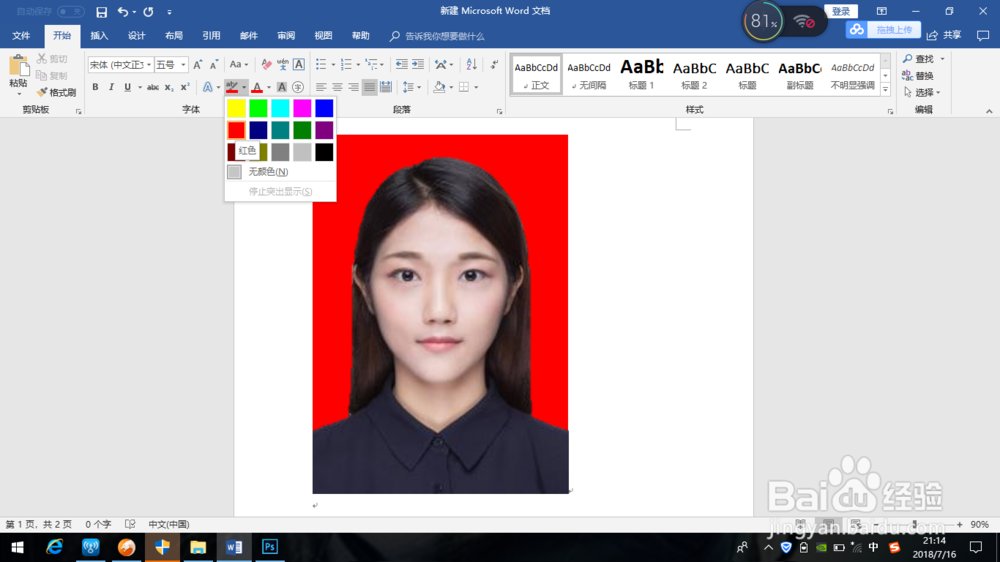Open the File tab

[x=21, y=36]
